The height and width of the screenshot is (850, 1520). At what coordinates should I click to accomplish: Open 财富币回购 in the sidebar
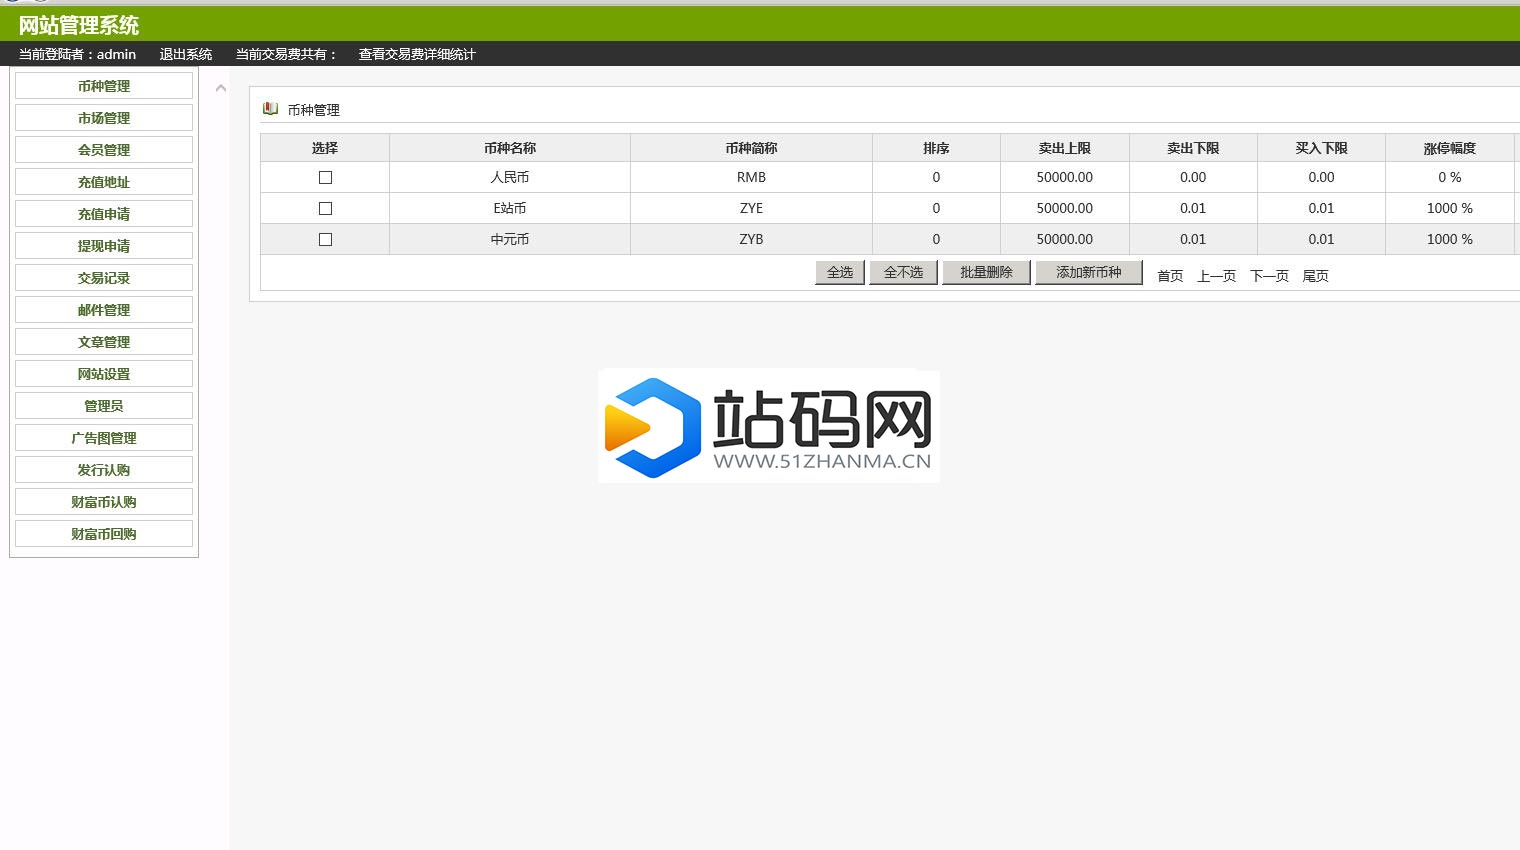tap(104, 534)
